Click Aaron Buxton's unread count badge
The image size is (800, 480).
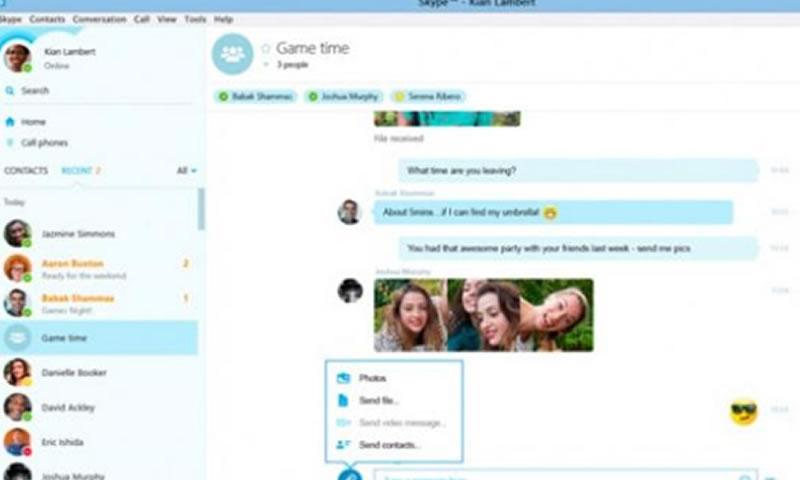point(186,263)
